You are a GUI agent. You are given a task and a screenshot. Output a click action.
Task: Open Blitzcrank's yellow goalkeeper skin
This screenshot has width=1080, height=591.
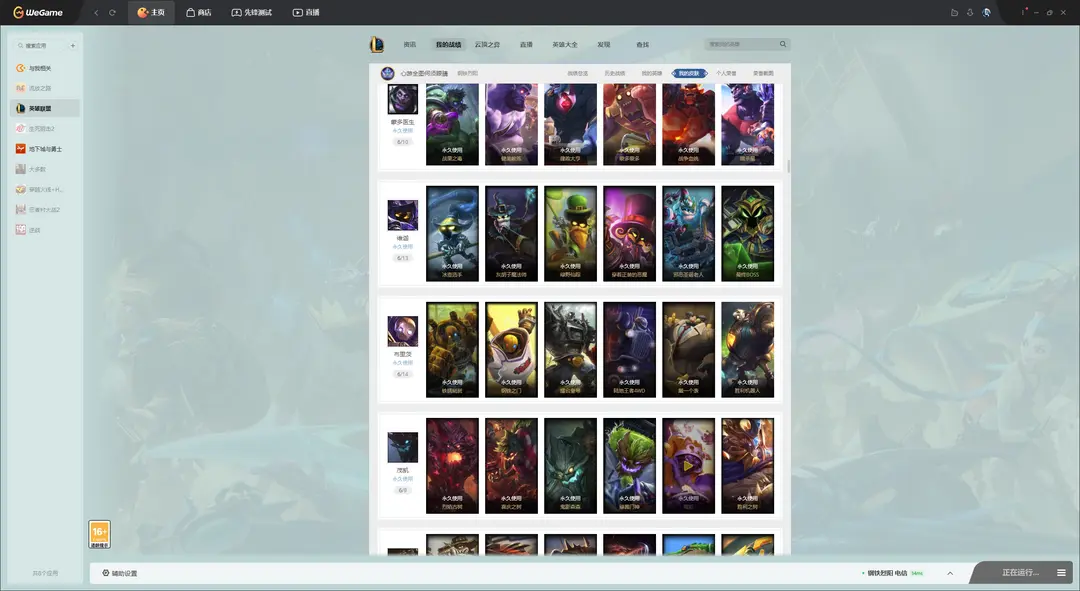(x=511, y=349)
